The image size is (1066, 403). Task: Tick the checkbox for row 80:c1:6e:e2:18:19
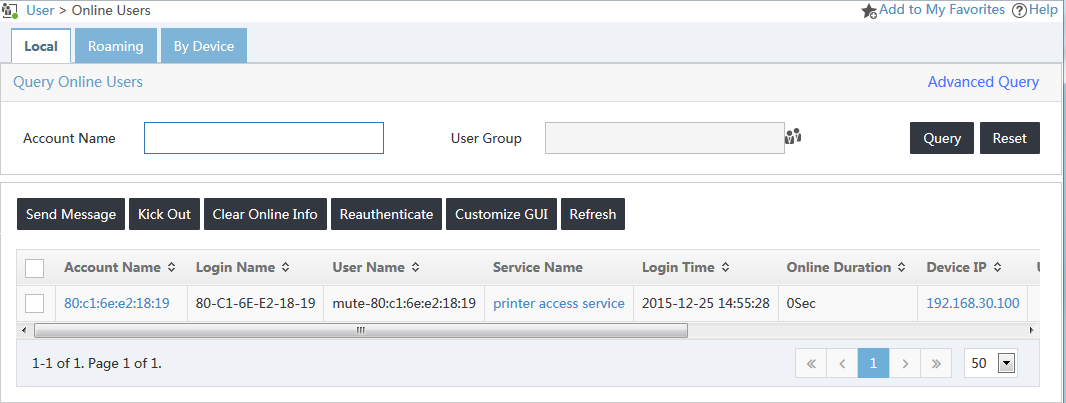pos(34,303)
